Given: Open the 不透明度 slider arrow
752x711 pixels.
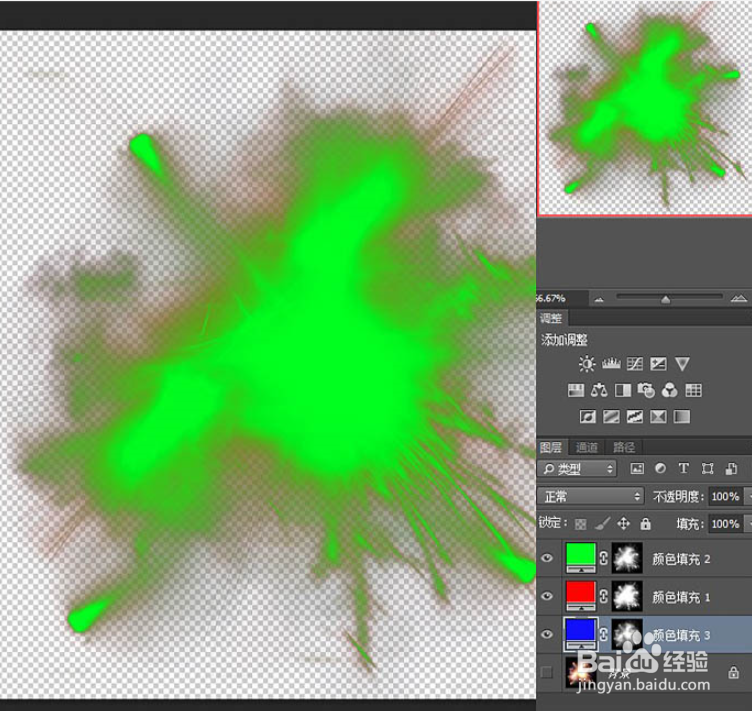Looking at the screenshot, I should click(748, 496).
